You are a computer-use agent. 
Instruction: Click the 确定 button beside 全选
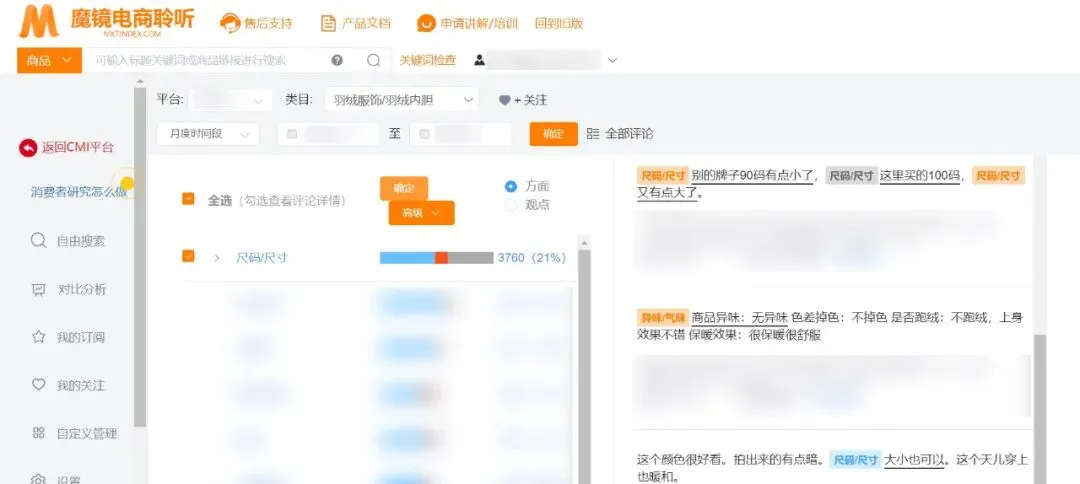pyautogui.click(x=404, y=188)
